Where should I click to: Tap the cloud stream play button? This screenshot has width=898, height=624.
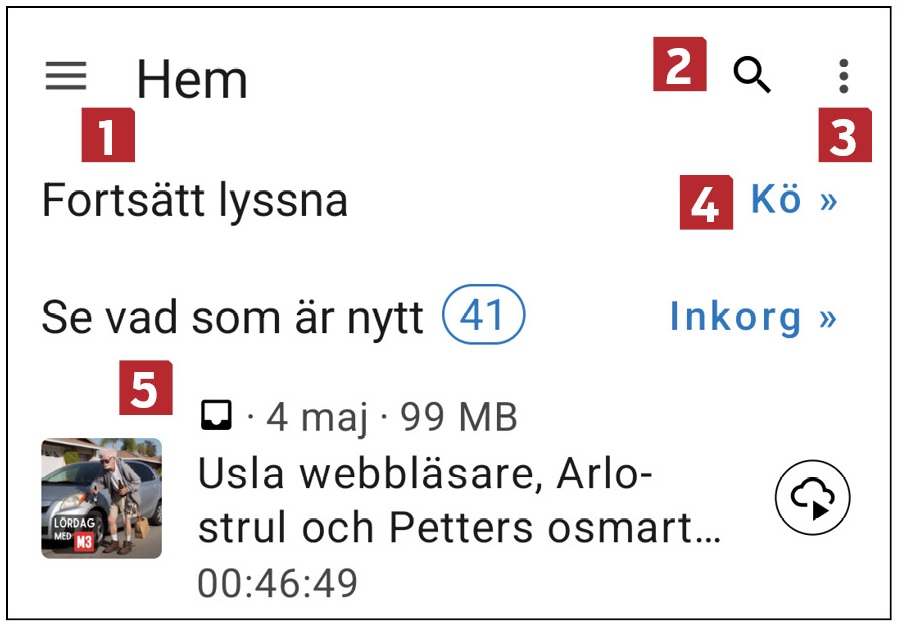click(812, 498)
